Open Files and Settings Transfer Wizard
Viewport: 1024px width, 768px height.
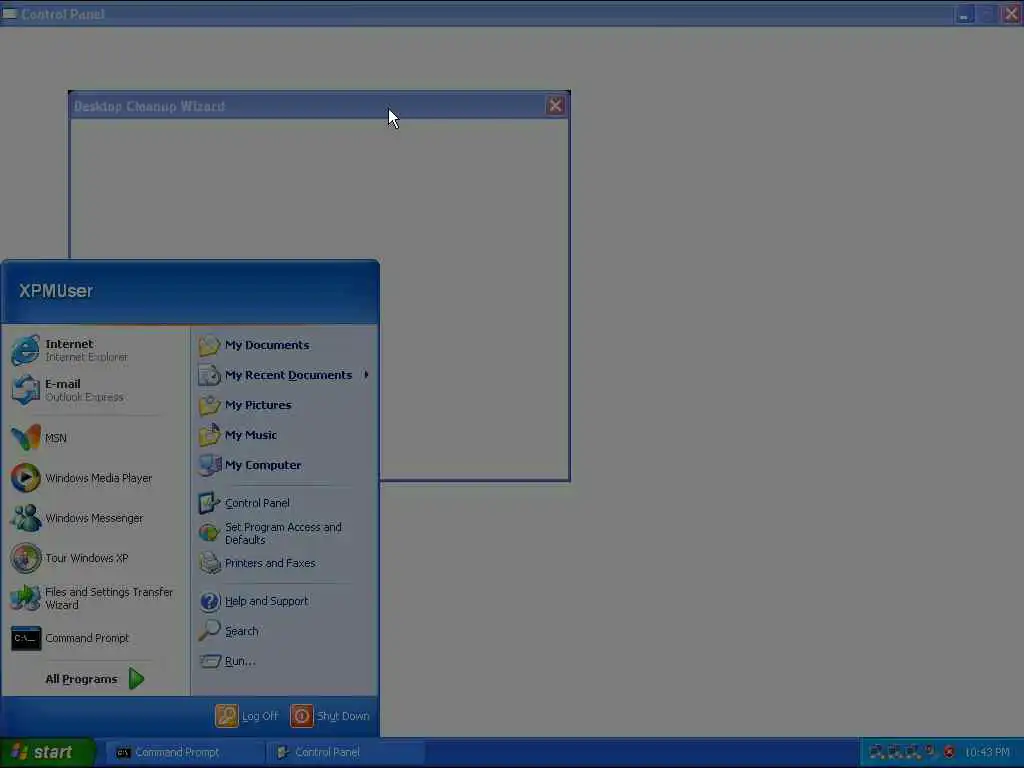95,598
